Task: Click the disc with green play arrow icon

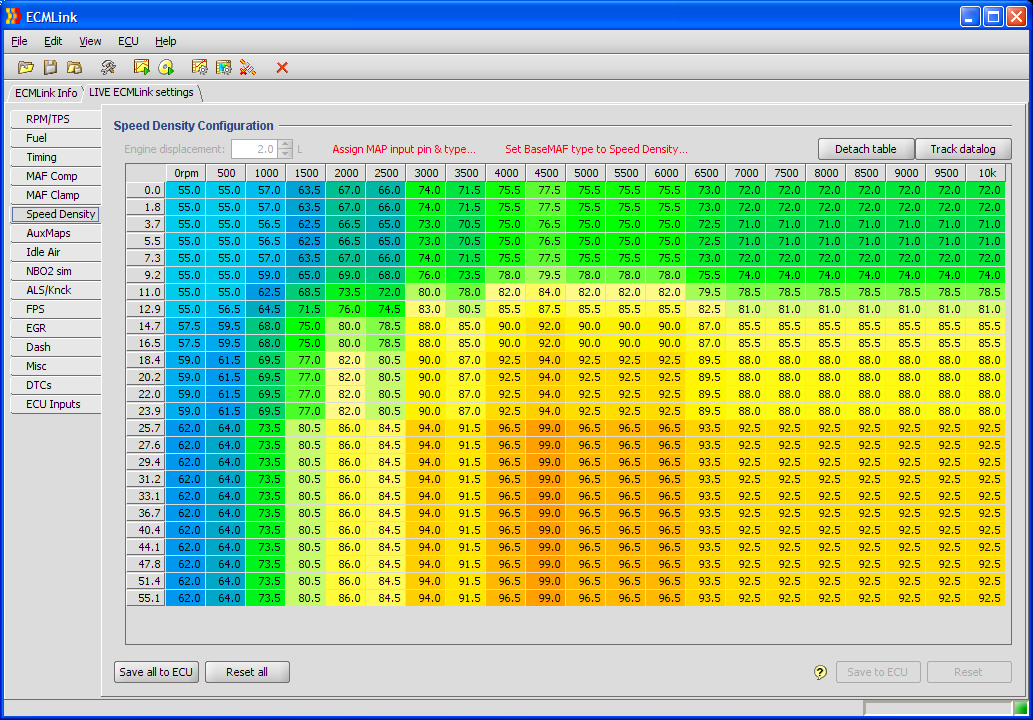Action: tap(166, 67)
